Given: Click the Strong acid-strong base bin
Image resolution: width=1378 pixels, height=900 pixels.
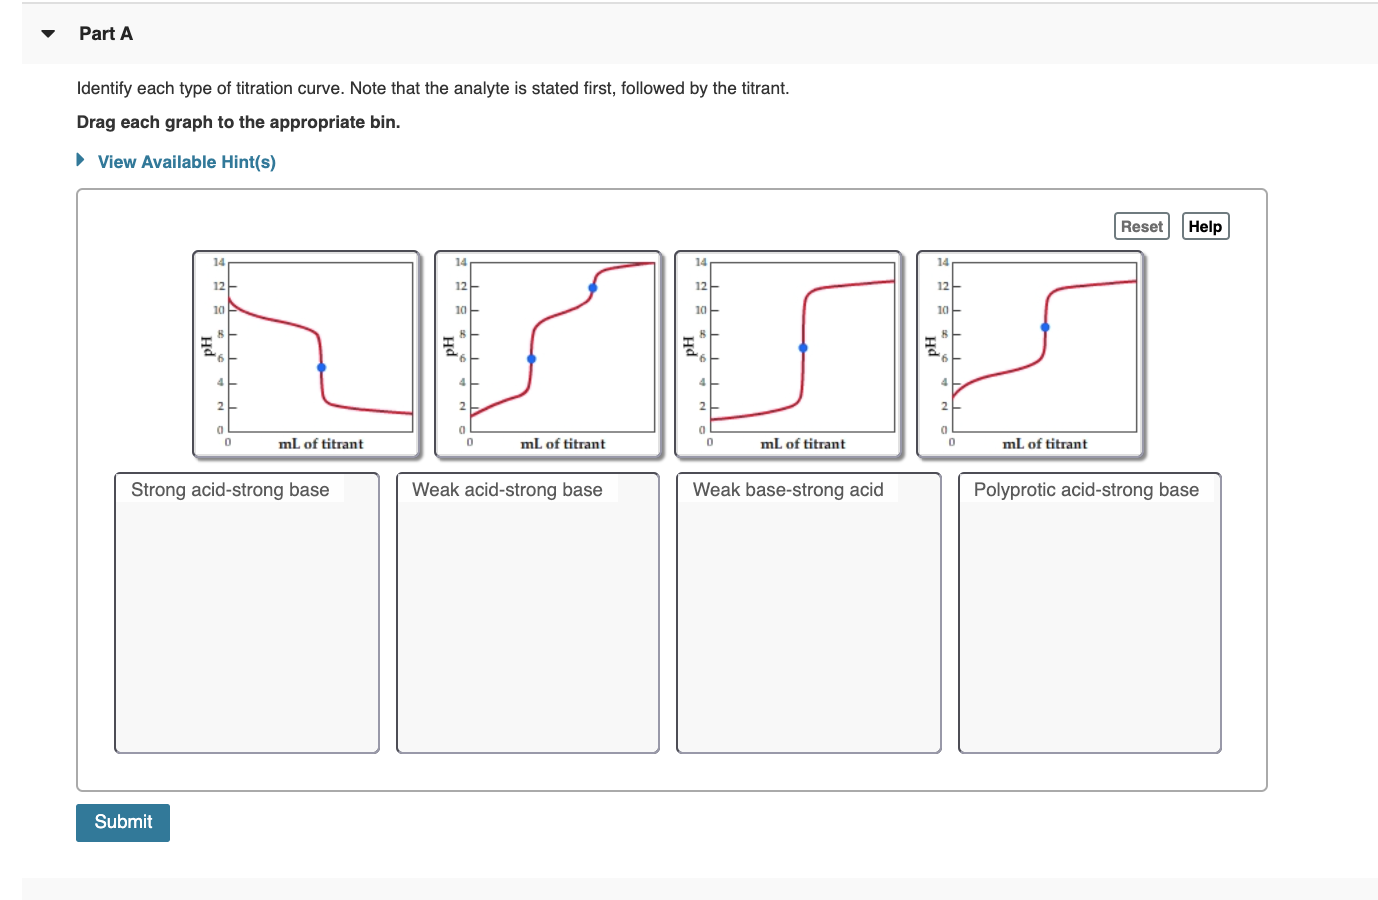Looking at the screenshot, I should point(246,612).
